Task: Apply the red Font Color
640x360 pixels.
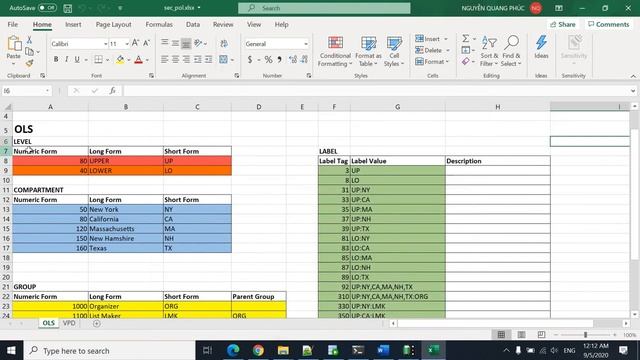Action: pyautogui.click(x=138, y=60)
